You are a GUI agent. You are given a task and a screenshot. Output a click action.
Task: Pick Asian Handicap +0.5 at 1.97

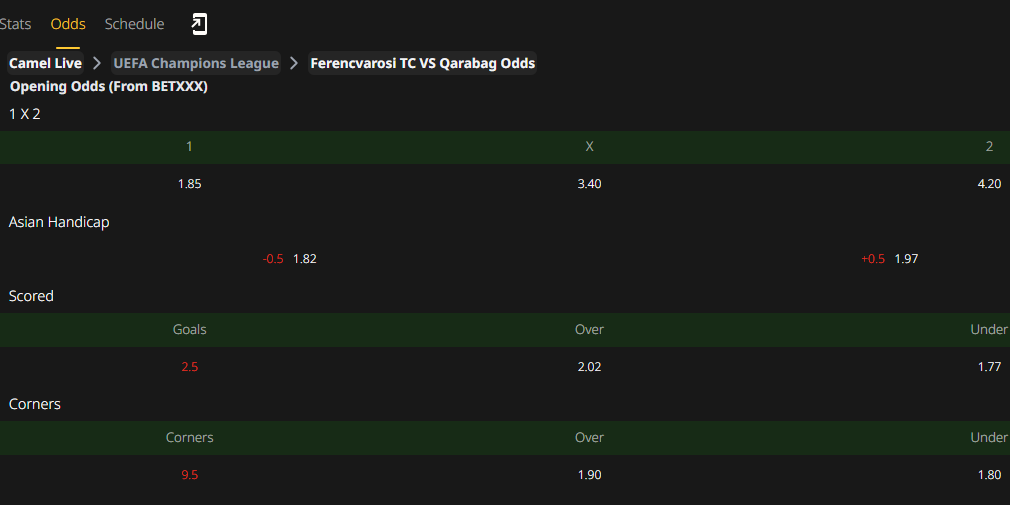(889, 259)
